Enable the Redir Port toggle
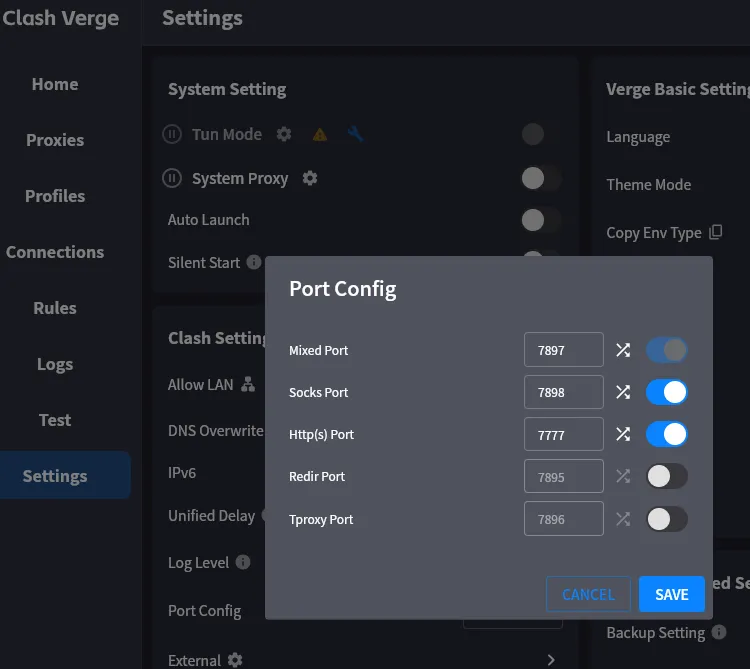750x669 pixels. pyautogui.click(x=667, y=476)
